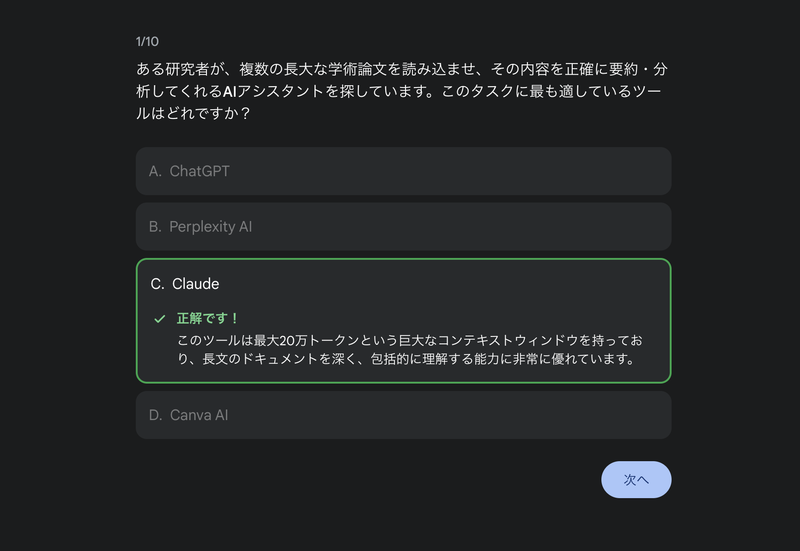Click the explanation text below 正解です！
This screenshot has height=551, width=800.
click(x=406, y=349)
